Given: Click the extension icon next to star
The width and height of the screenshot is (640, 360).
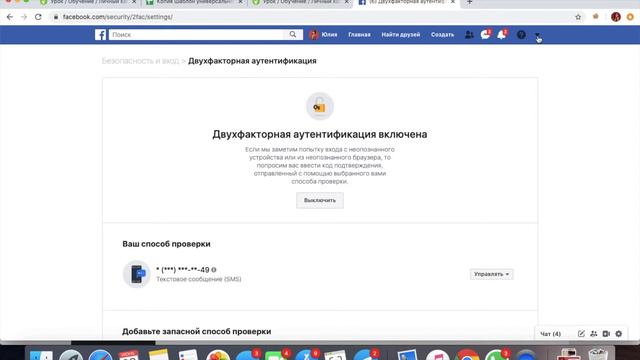Looking at the screenshot, I should (x=596, y=17).
